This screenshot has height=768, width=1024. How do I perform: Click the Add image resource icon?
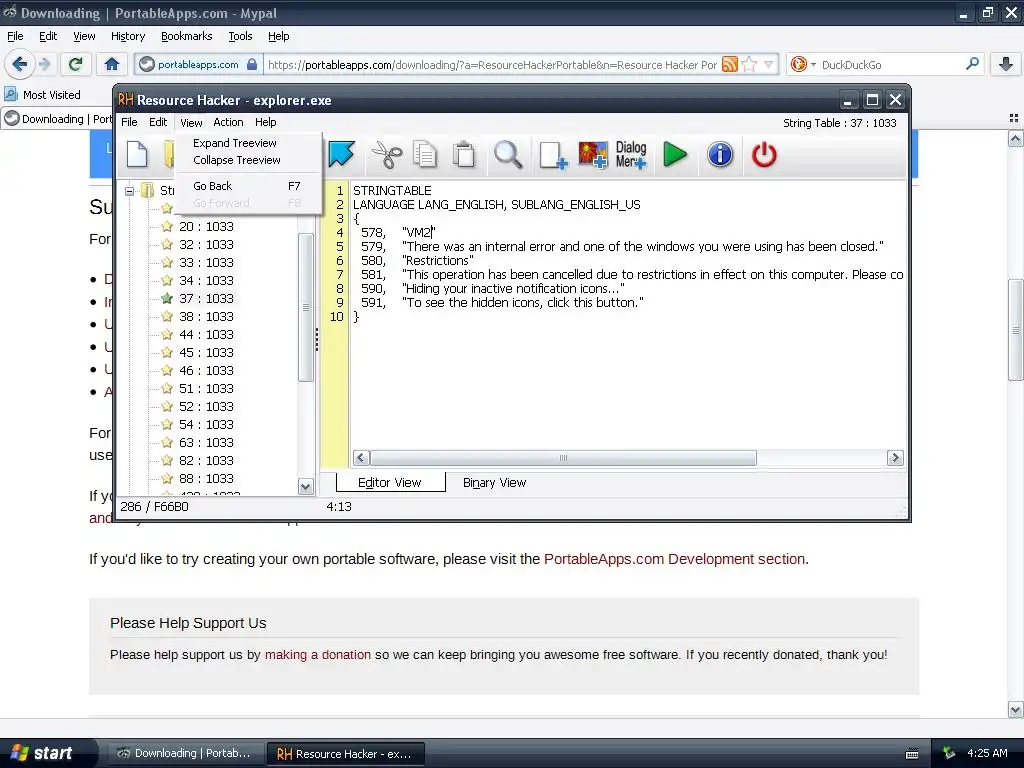[593, 155]
